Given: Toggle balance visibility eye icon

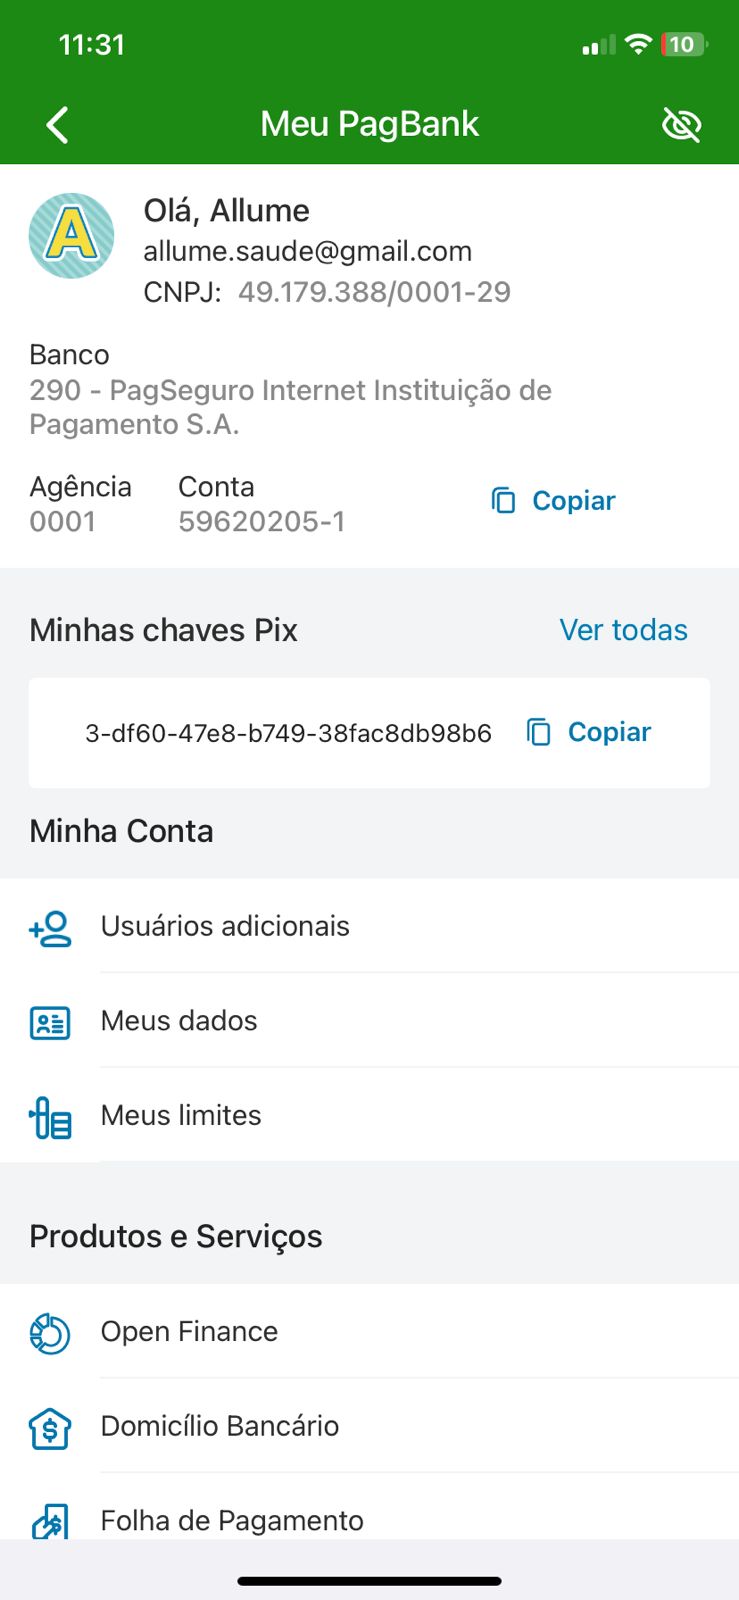Looking at the screenshot, I should click(681, 125).
